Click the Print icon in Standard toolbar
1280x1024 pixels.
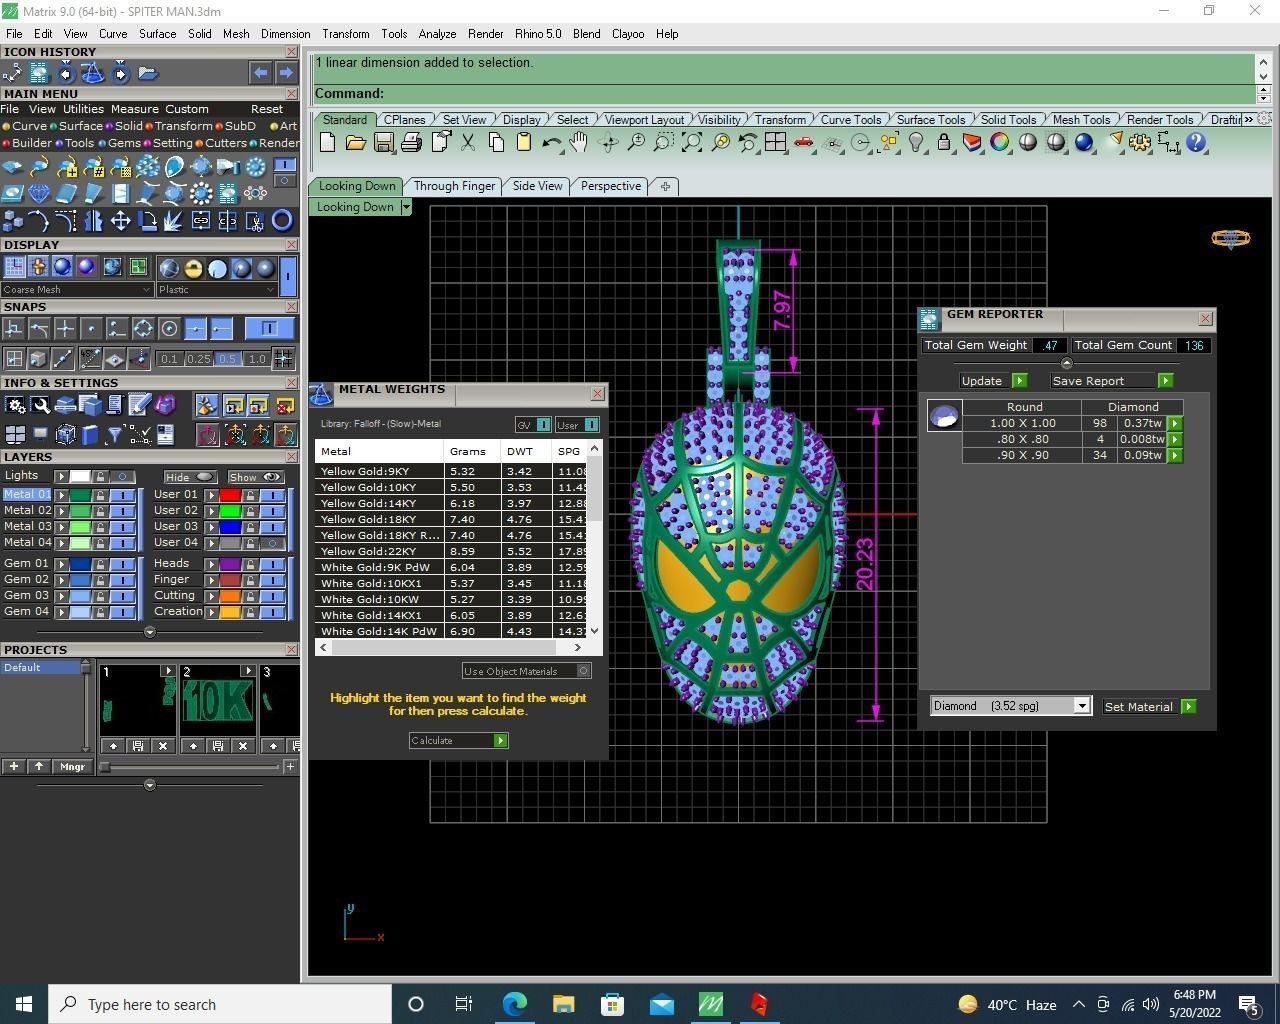point(411,143)
